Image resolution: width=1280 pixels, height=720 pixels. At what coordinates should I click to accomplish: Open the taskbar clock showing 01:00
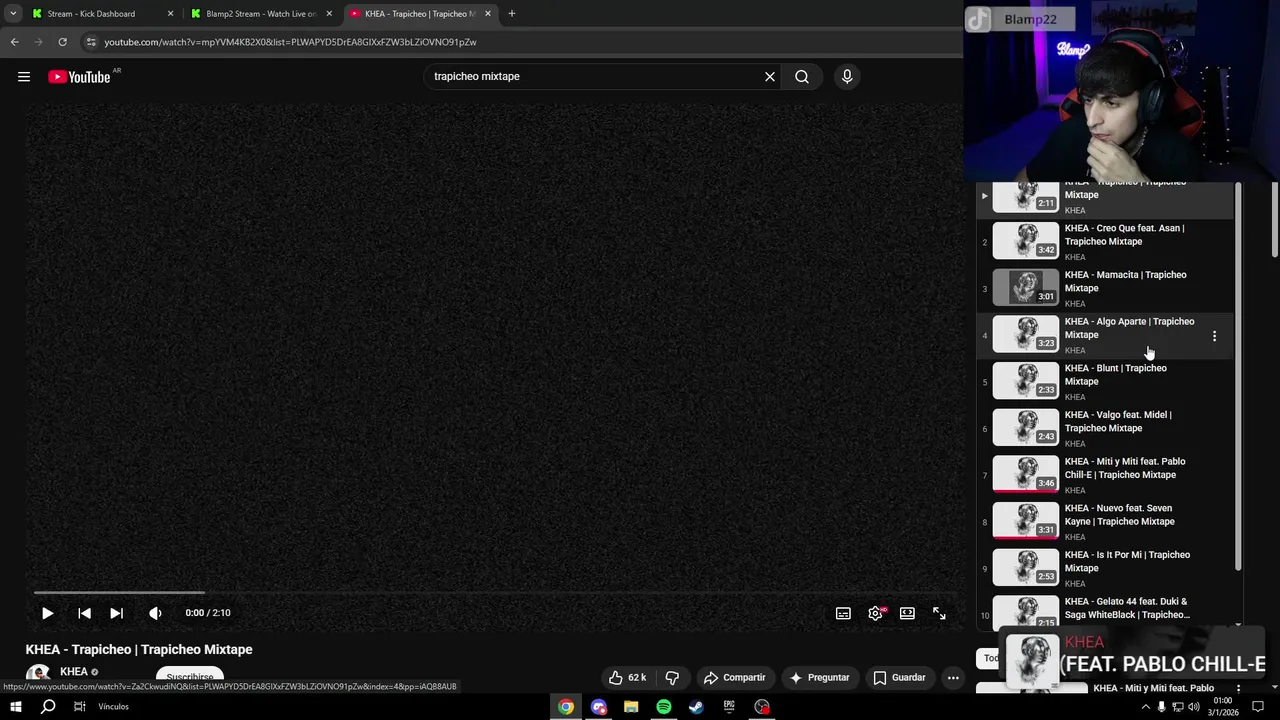1222,706
